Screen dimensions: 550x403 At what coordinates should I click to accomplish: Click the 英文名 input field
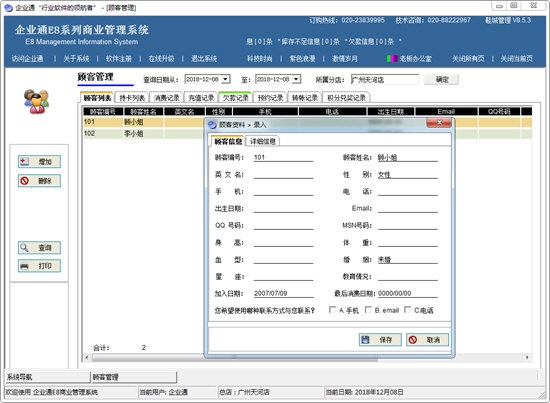pyautogui.click(x=283, y=174)
